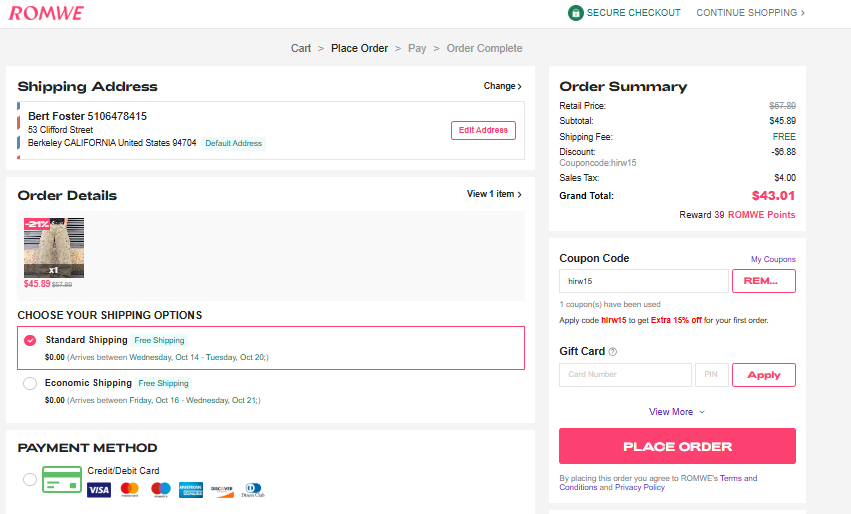The width and height of the screenshot is (851, 514).
Task: Go to Cart breadcrumb step
Action: click(x=301, y=48)
